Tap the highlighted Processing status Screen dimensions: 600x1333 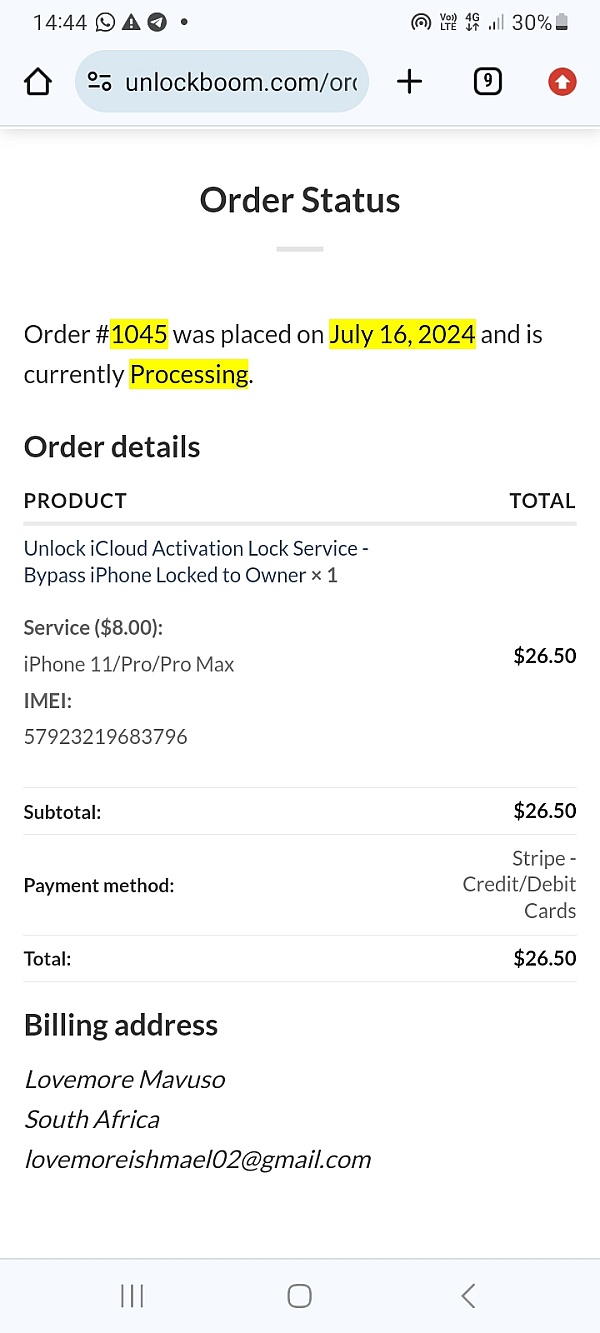pyautogui.click(x=189, y=374)
